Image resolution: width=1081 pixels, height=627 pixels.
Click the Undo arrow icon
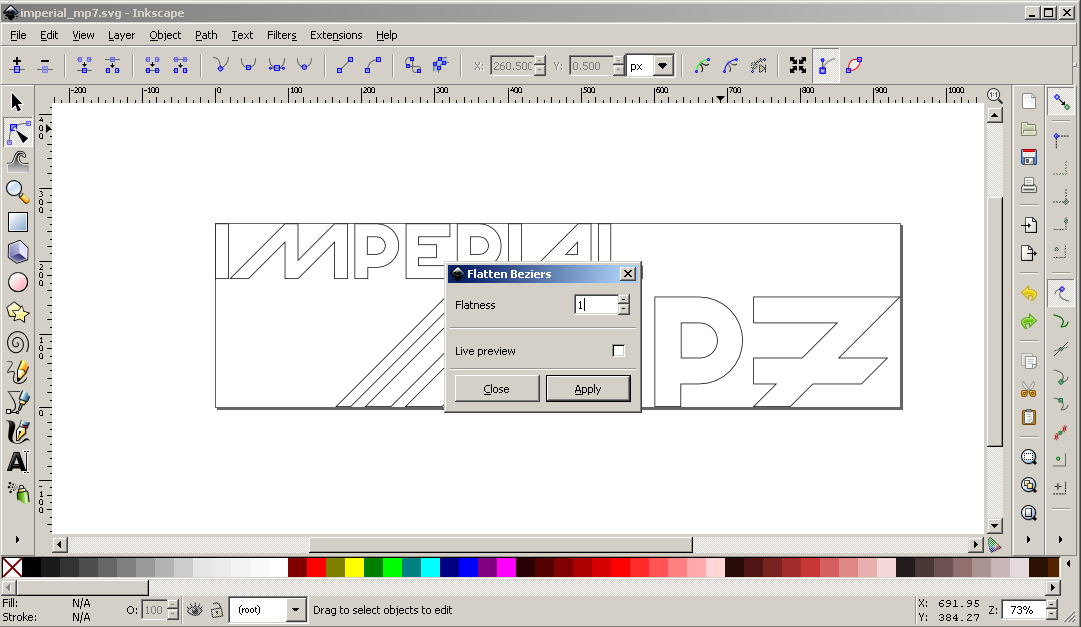point(1028,294)
